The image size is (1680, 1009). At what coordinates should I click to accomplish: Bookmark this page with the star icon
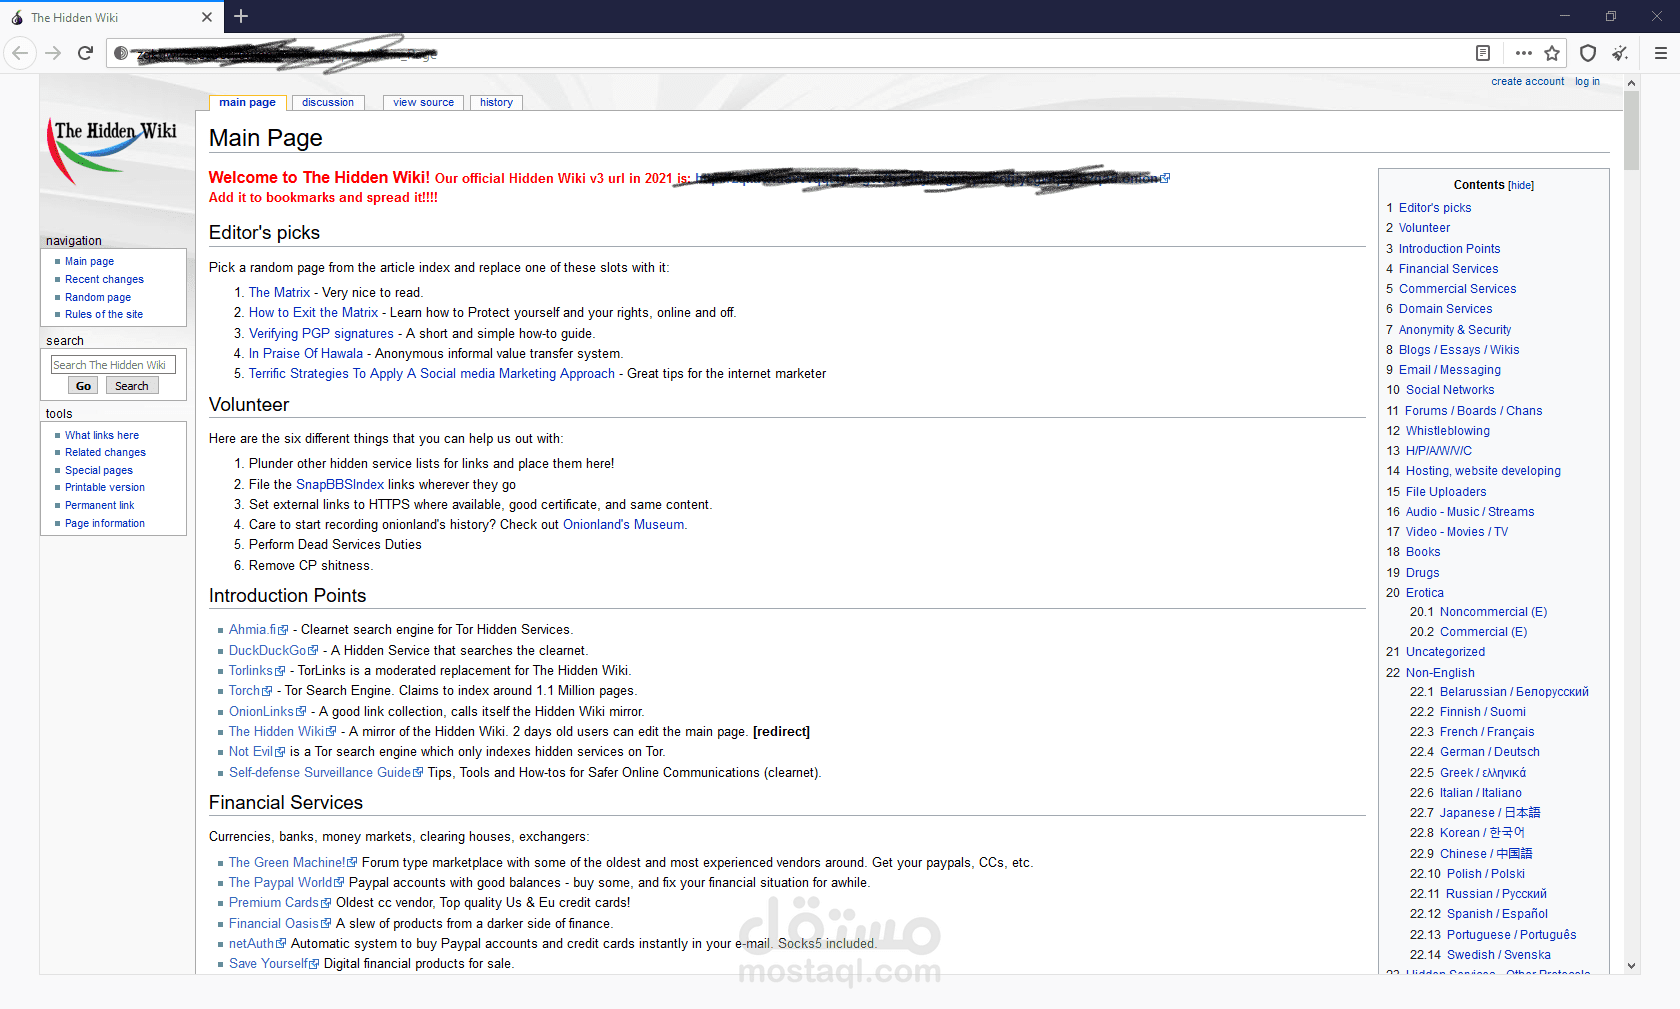coord(1552,53)
